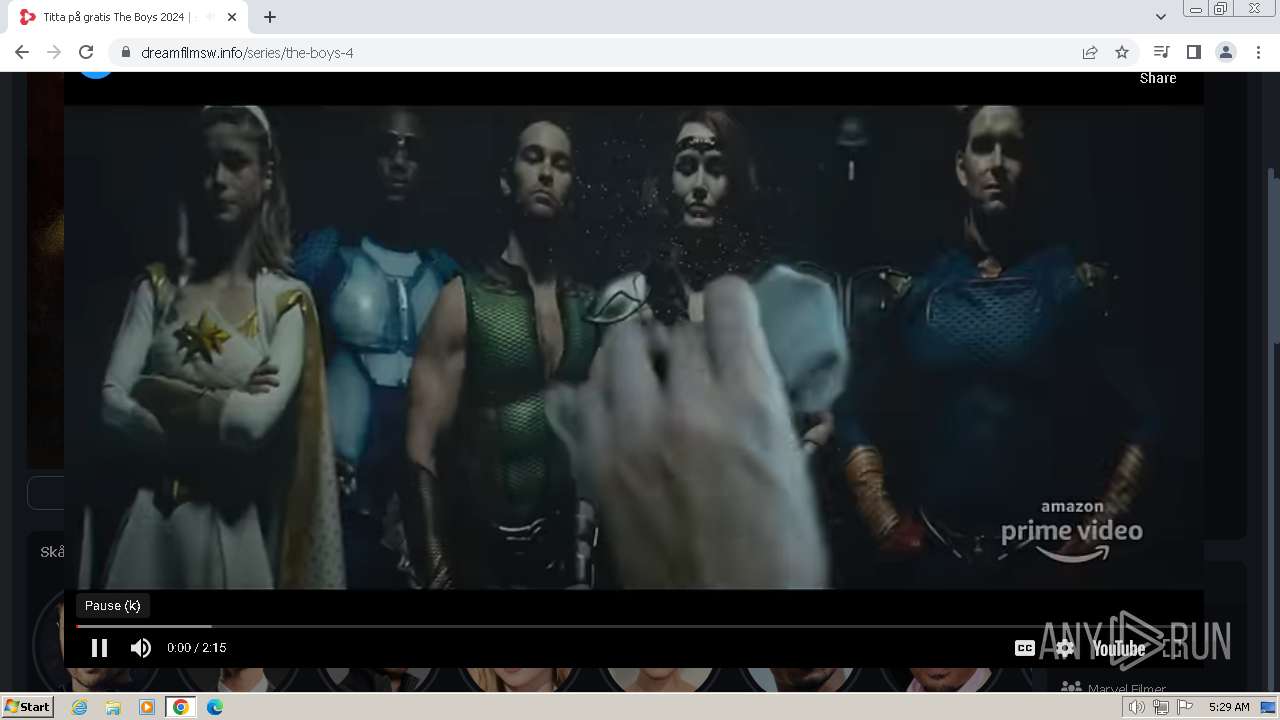The image size is (1280, 720).
Task: Expand the tab search dropdown
Action: [1161, 17]
